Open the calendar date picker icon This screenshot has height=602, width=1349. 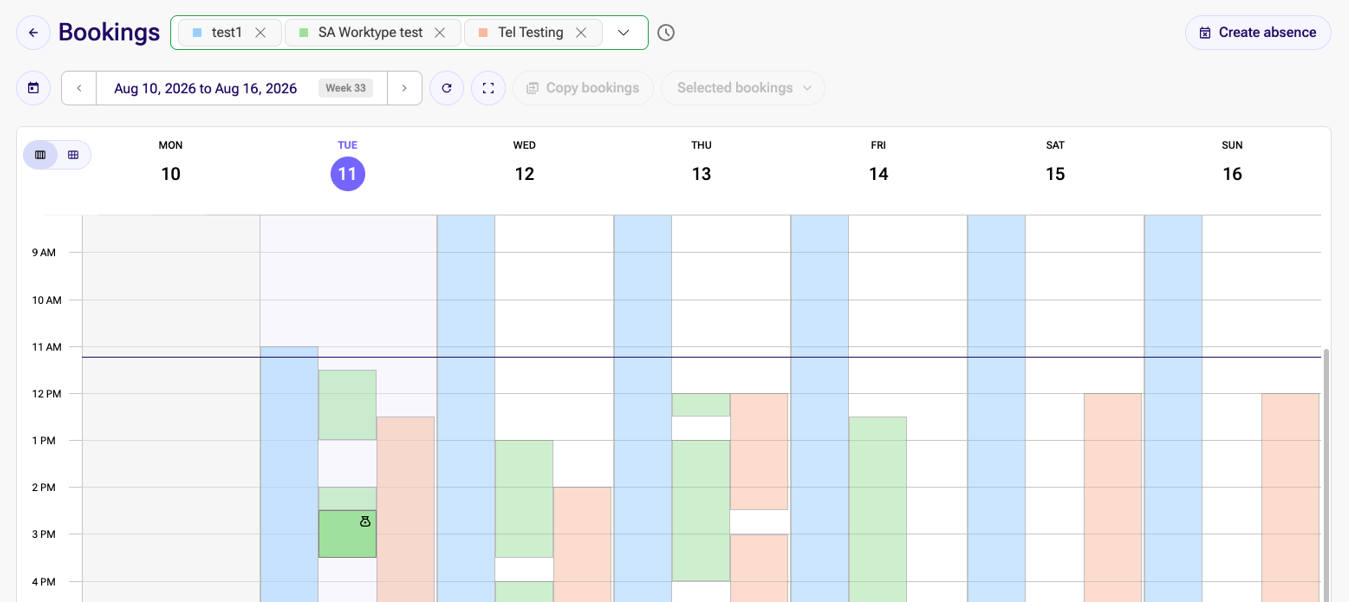tap(33, 88)
